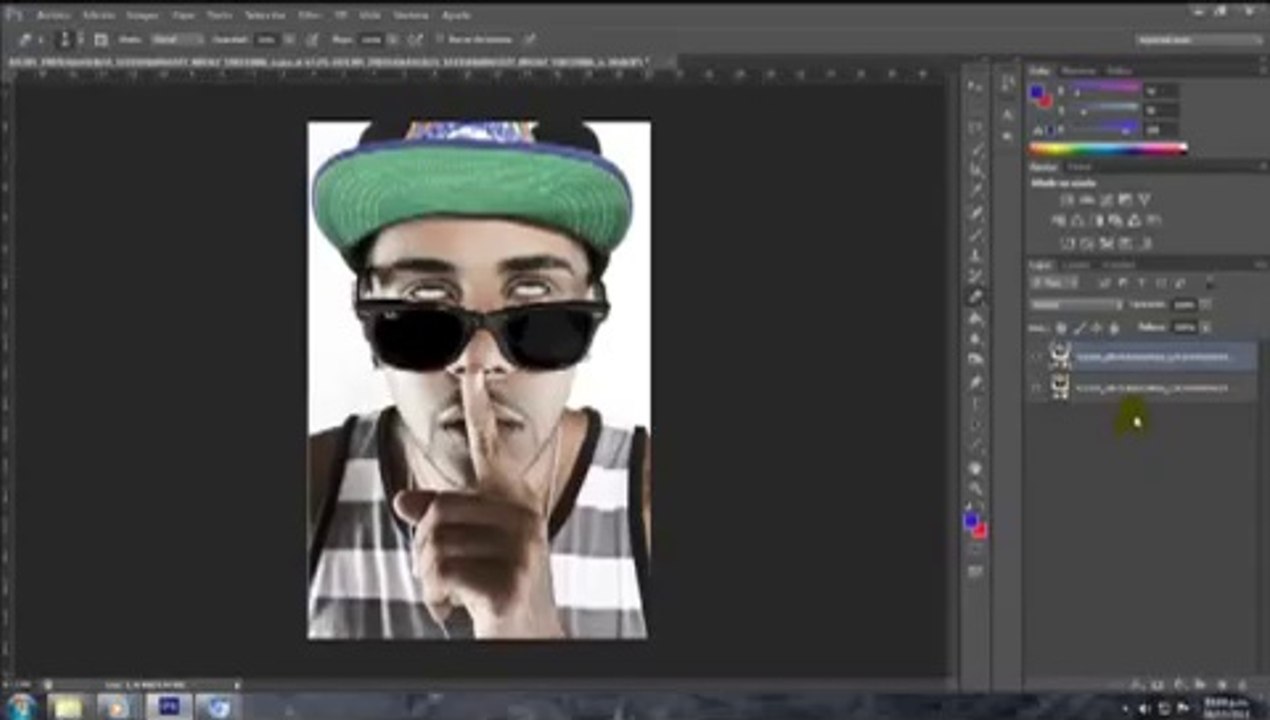Viewport: 1270px width, 720px height.
Task: Select the Eraser tool
Action: point(976,297)
